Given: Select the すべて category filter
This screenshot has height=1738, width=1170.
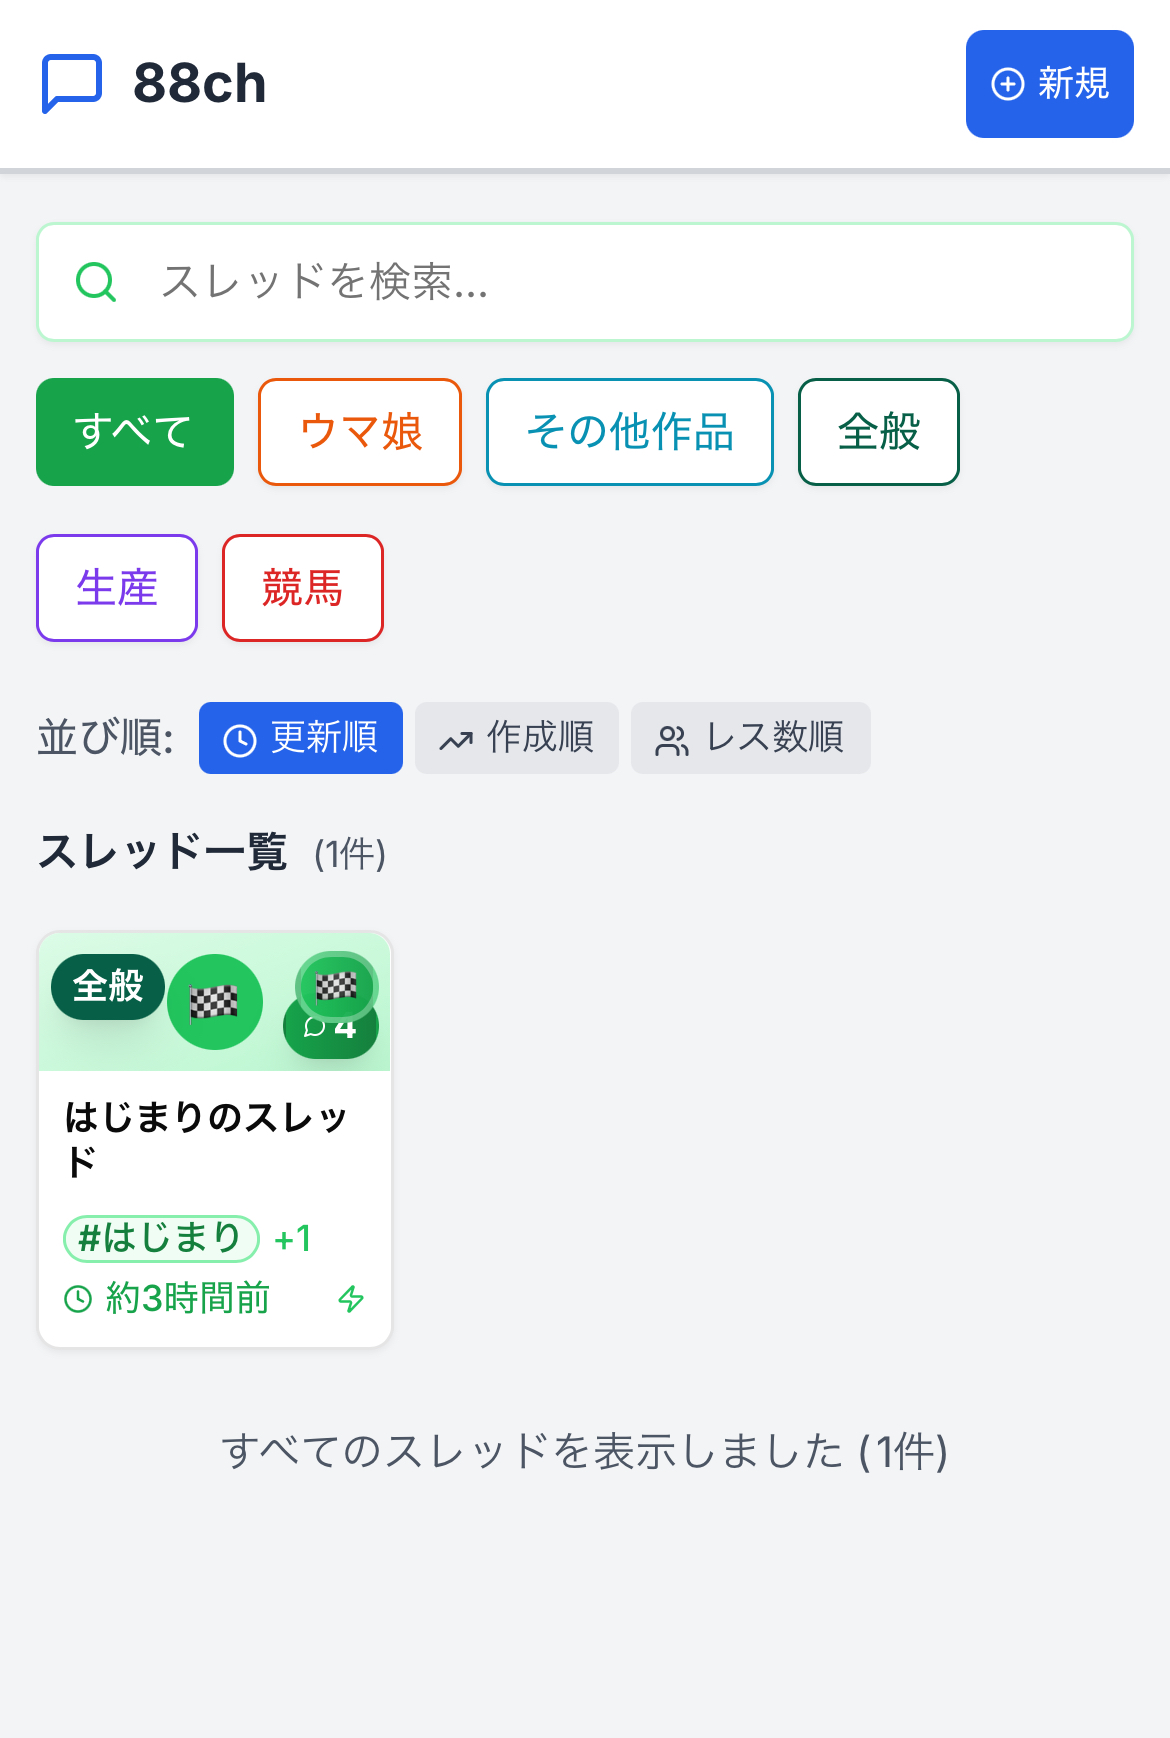Looking at the screenshot, I should (x=135, y=432).
